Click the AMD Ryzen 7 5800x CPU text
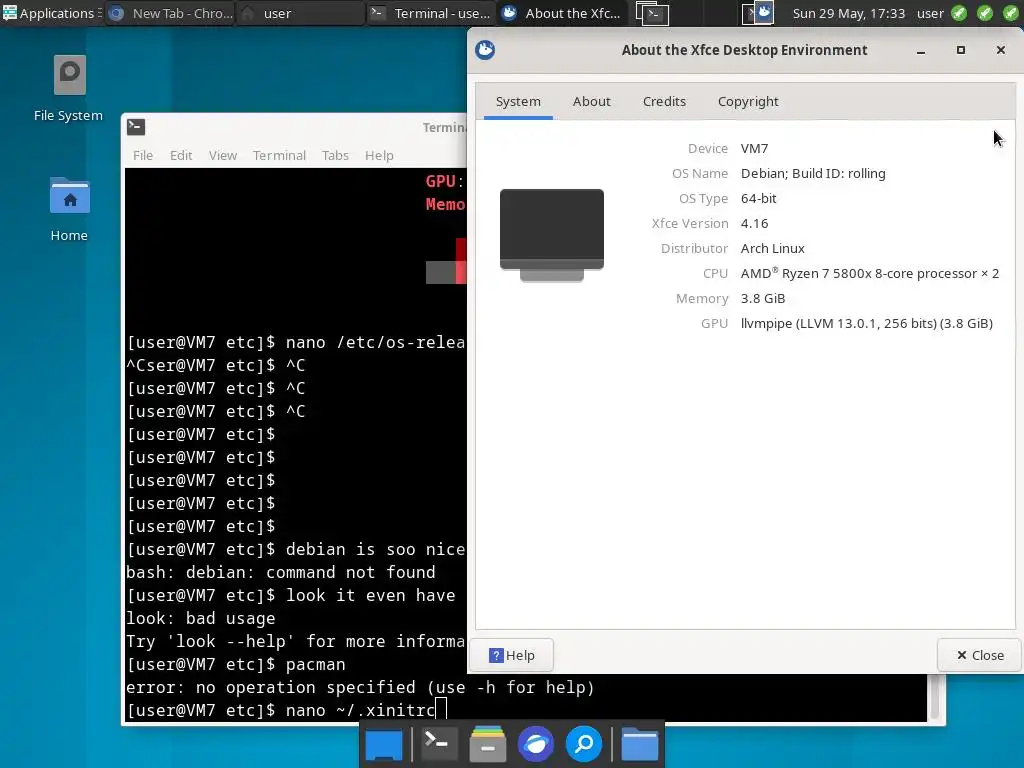 coord(870,273)
